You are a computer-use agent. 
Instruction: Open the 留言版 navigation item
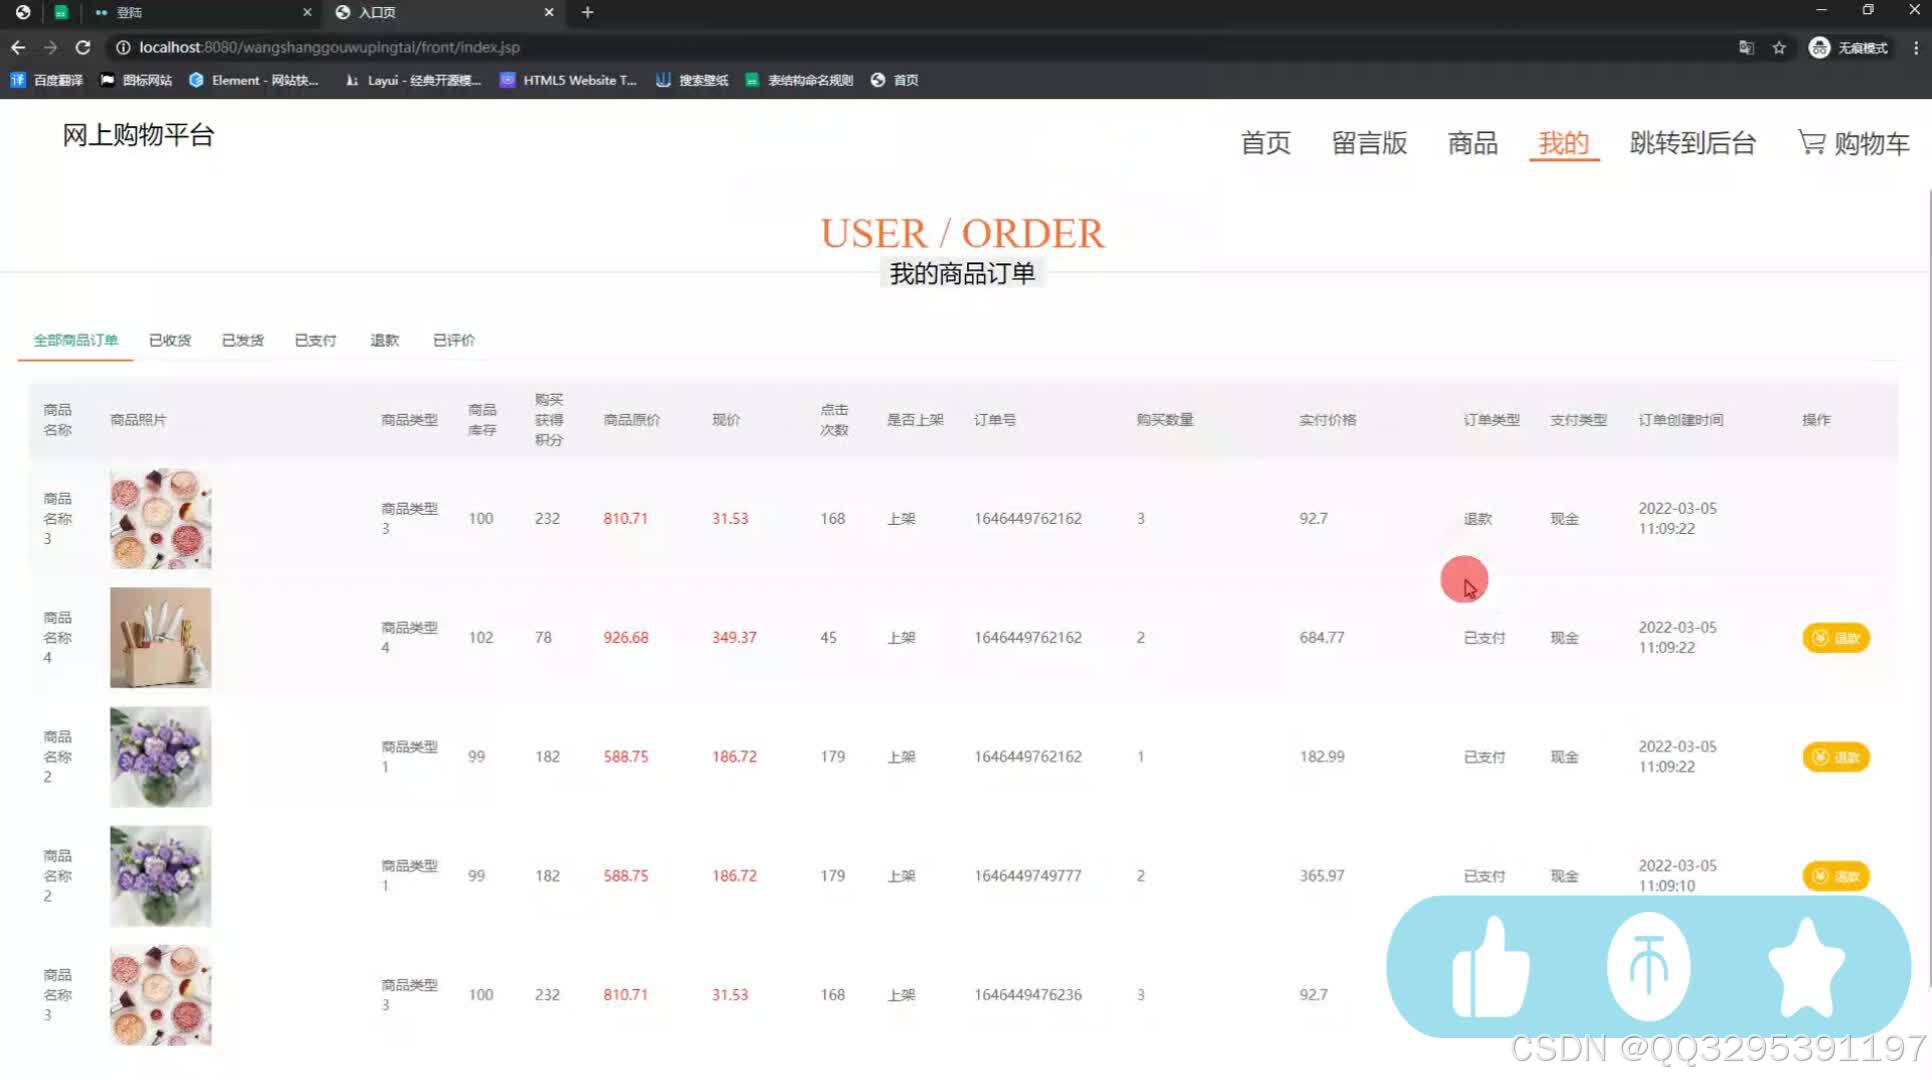(1369, 143)
